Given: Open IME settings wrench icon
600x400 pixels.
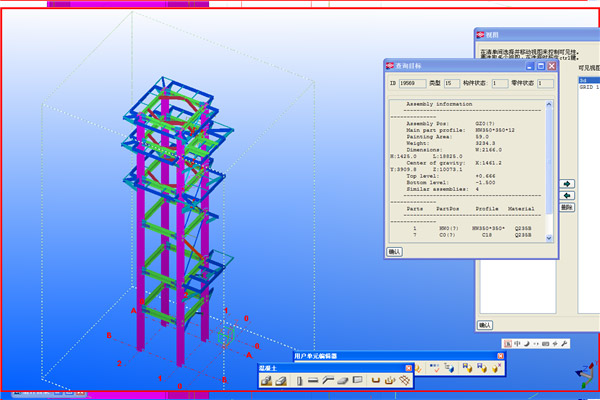Looking at the screenshot, I should [565, 344].
